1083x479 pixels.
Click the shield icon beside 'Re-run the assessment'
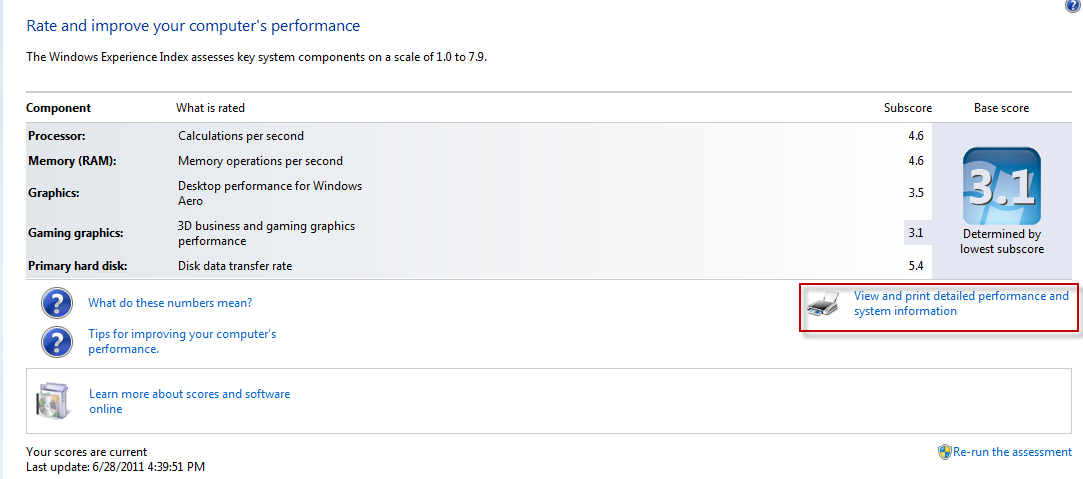click(945, 452)
